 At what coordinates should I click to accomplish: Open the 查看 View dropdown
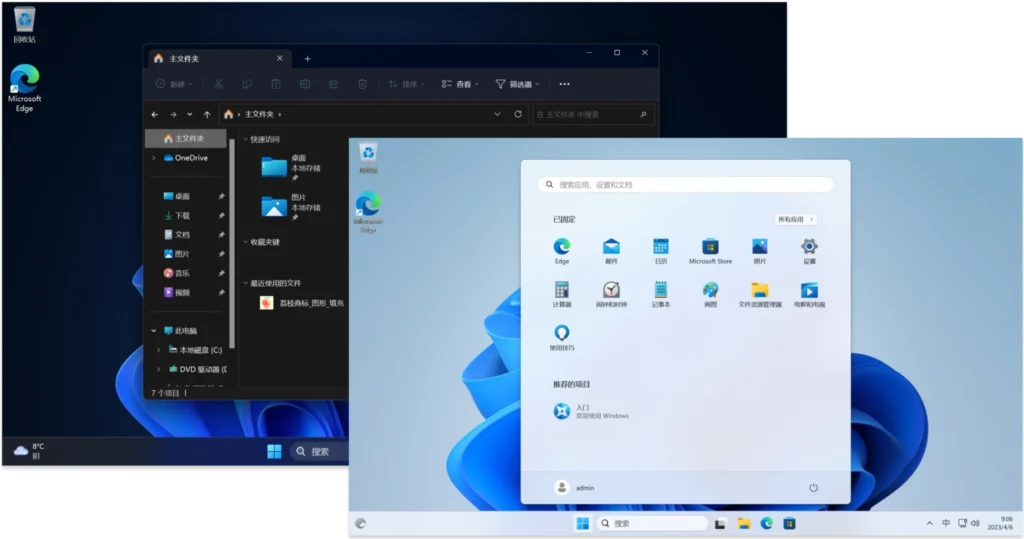tap(460, 84)
